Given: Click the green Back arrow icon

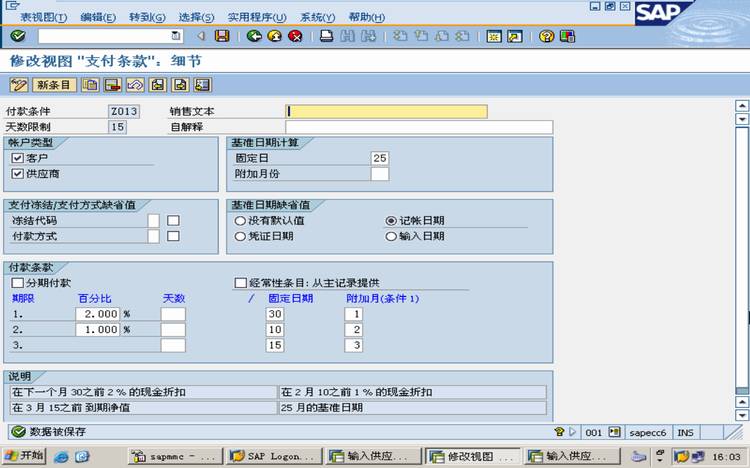Looking at the screenshot, I should coord(254,36).
